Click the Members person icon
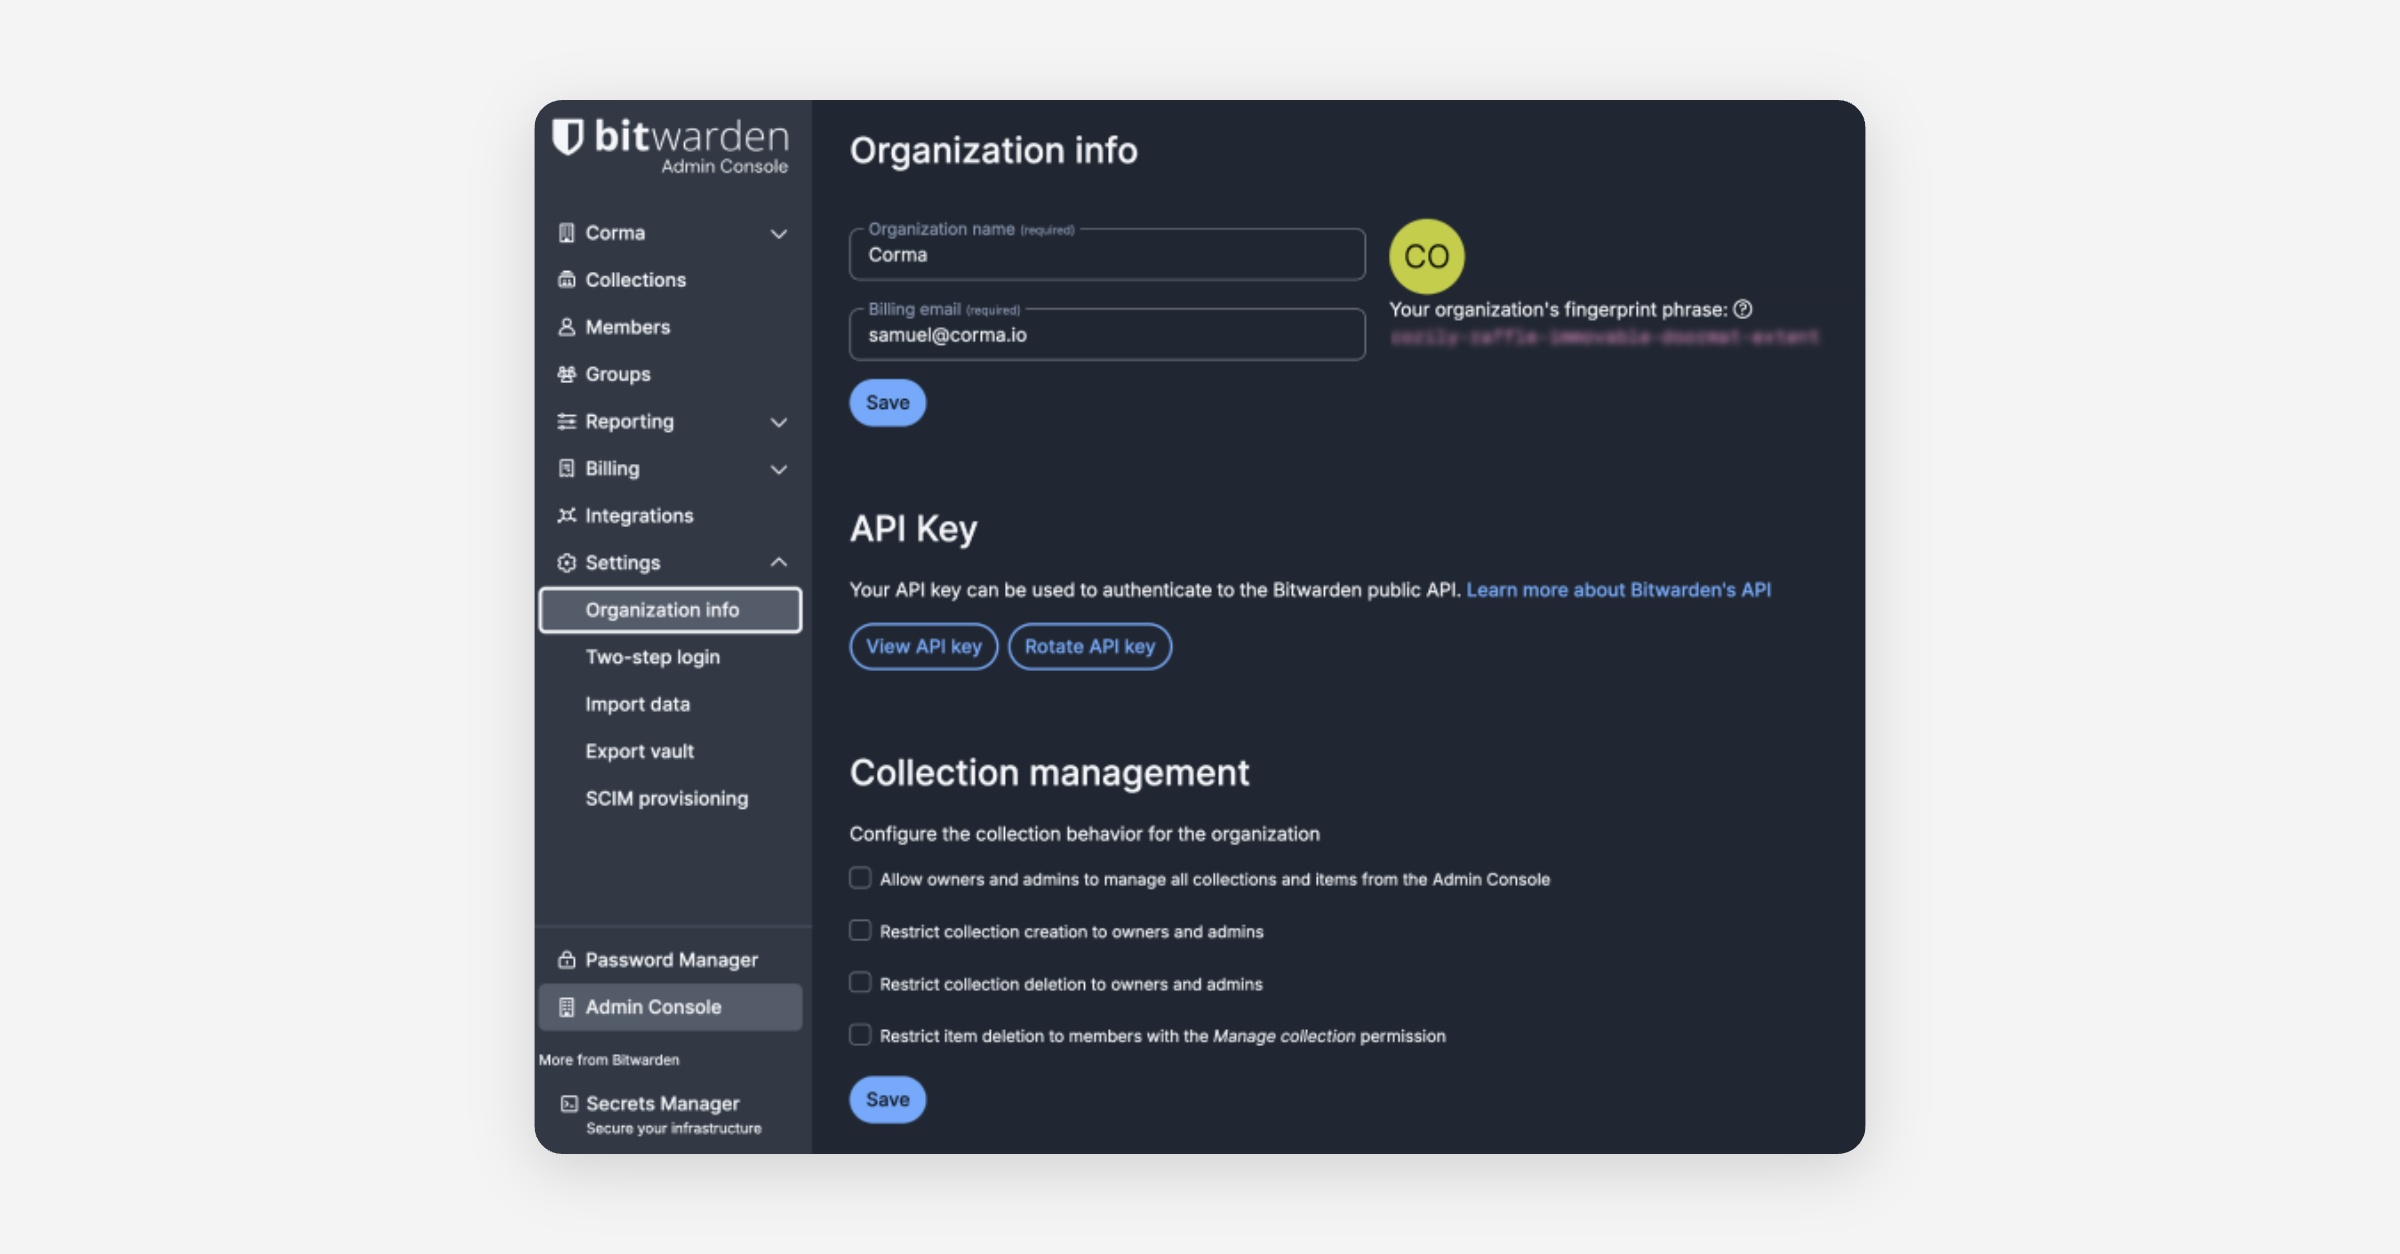Image resolution: width=2400 pixels, height=1254 pixels. click(566, 327)
